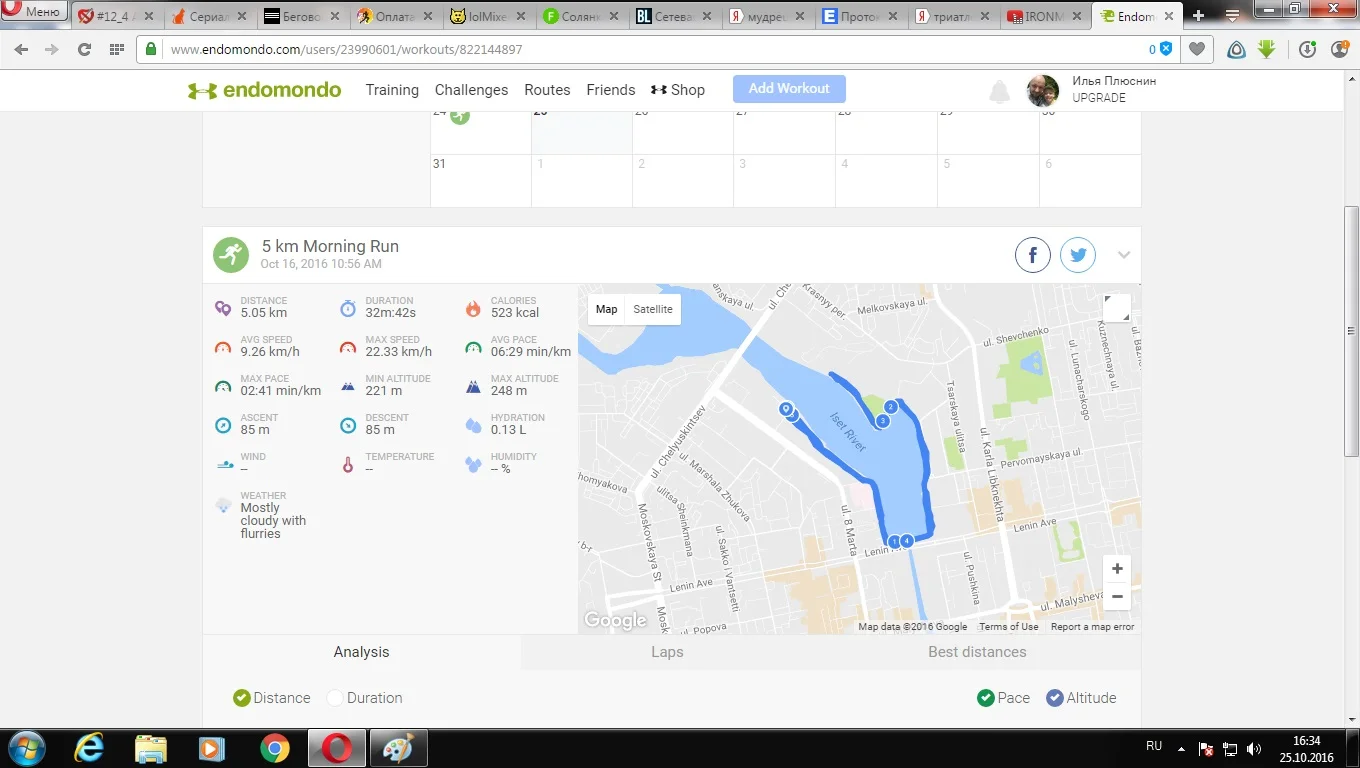1360x768 pixels.
Task: Click the Endomondo logo
Action: pos(264,90)
